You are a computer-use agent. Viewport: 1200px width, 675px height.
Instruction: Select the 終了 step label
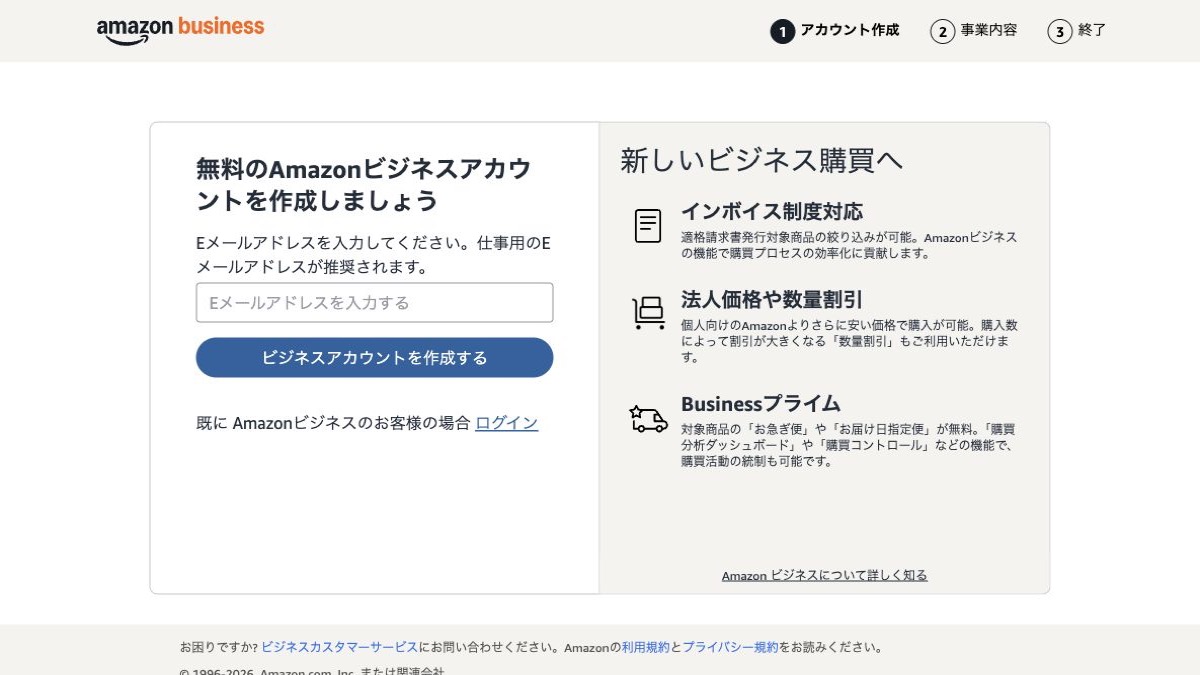1092,30
